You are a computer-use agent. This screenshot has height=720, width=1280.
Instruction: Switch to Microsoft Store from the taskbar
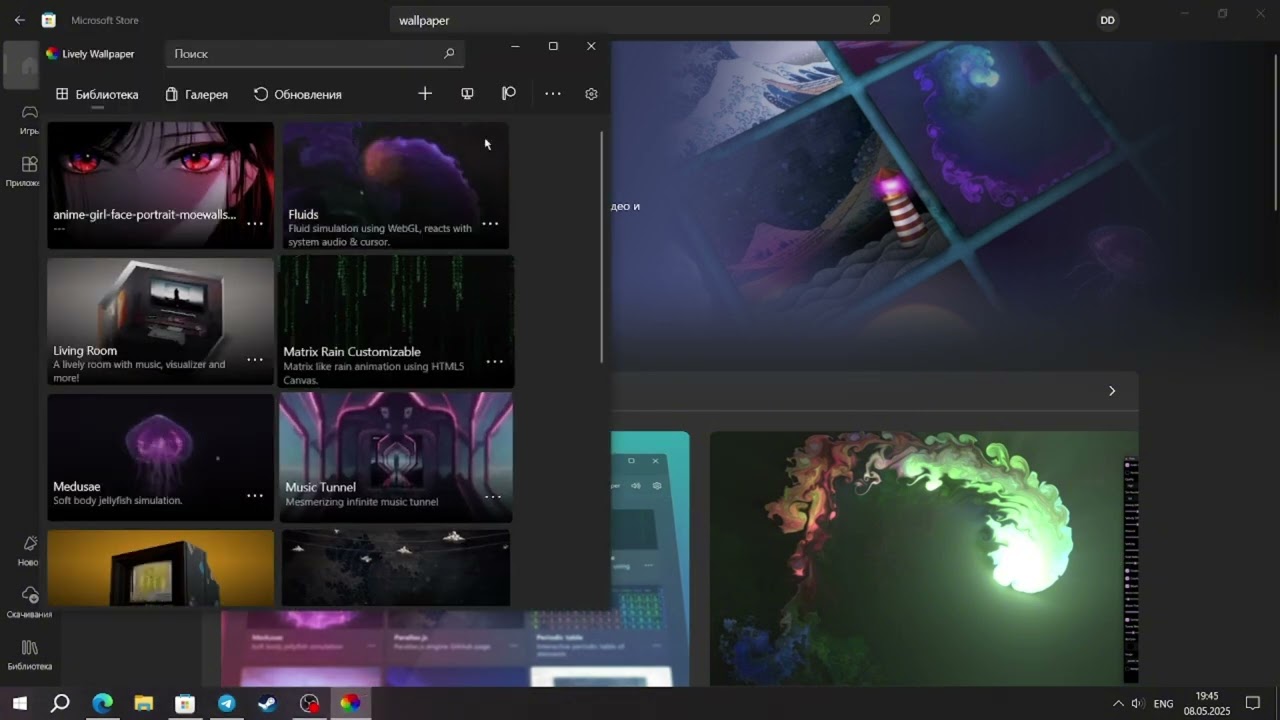[185, 703]
